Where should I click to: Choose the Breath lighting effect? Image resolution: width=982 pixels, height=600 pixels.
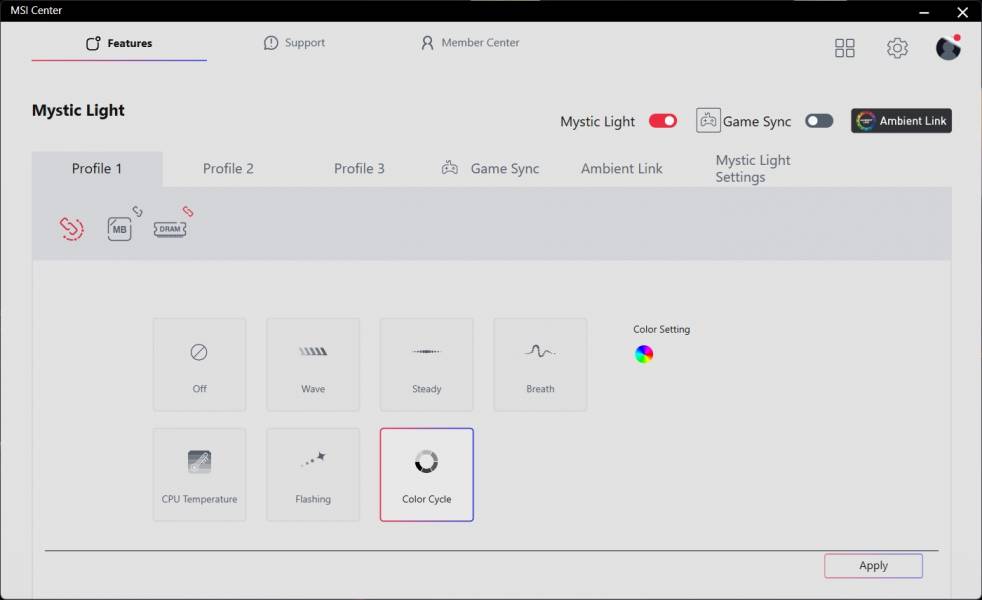(540, 365)
